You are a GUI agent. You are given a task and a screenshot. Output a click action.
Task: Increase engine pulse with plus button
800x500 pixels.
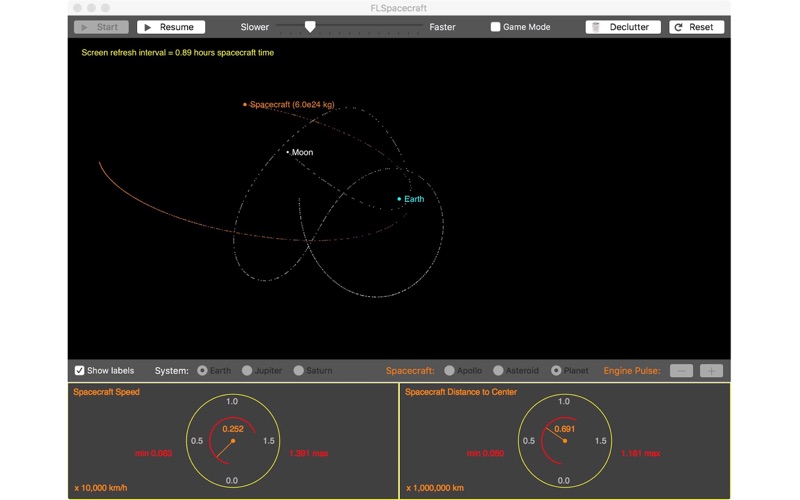(711, 371)
